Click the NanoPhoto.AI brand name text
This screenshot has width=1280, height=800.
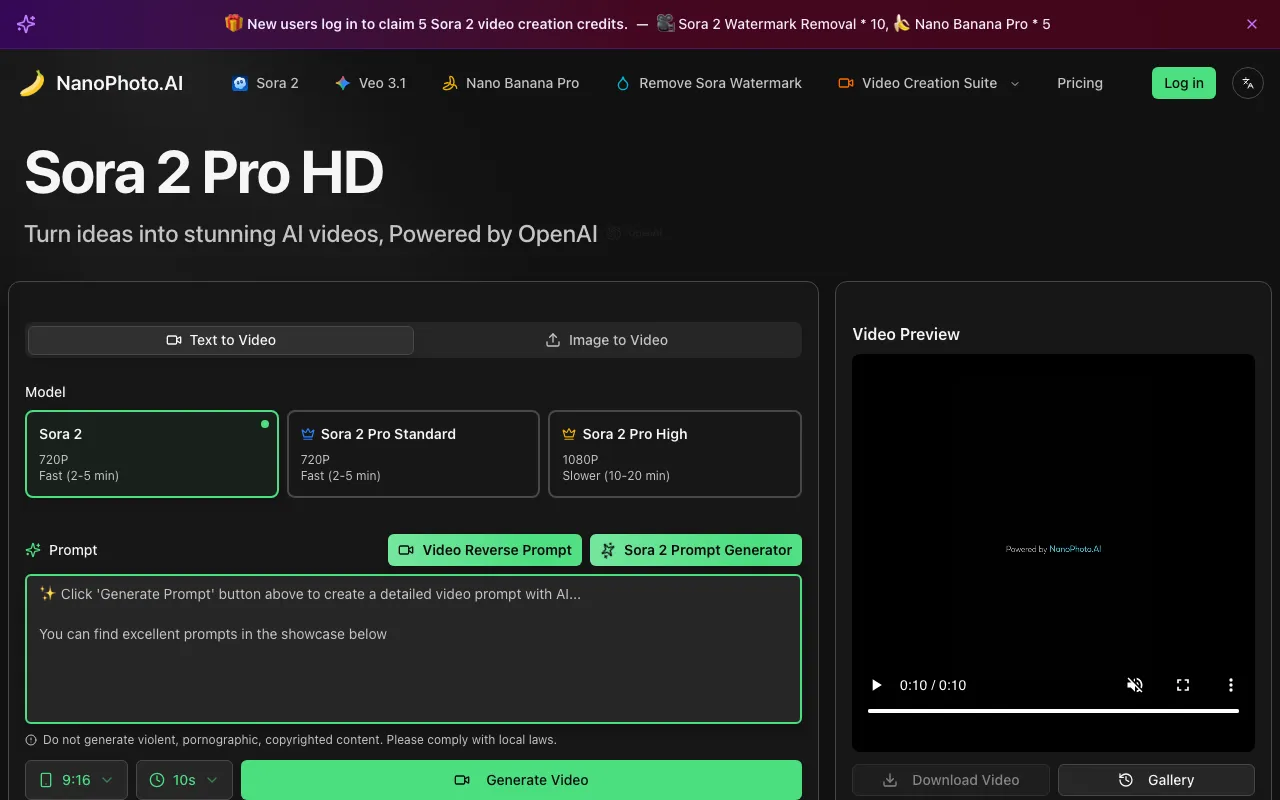point(119,83)
